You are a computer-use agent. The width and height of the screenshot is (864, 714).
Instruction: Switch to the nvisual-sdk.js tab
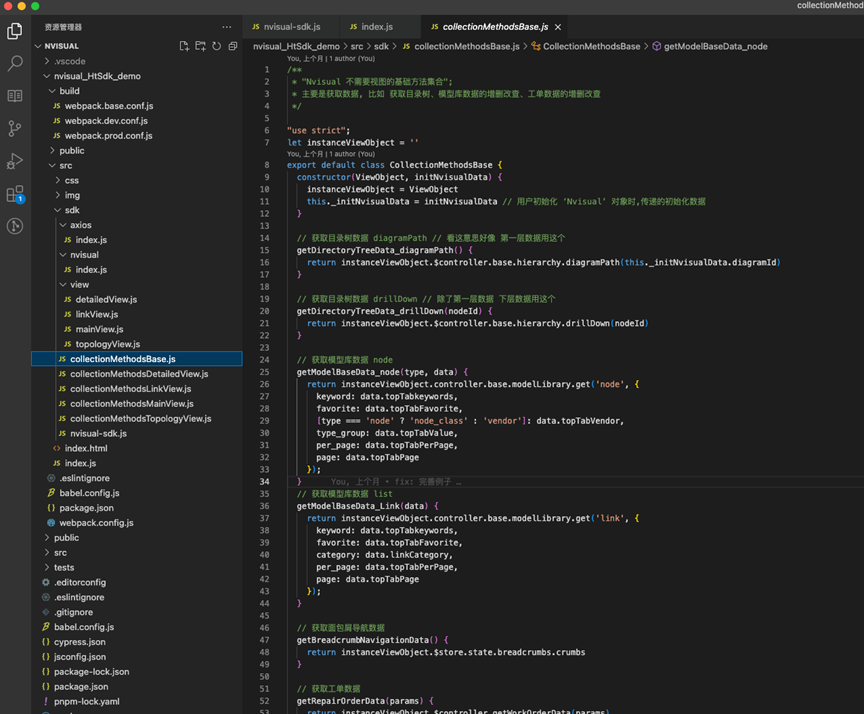291,27
